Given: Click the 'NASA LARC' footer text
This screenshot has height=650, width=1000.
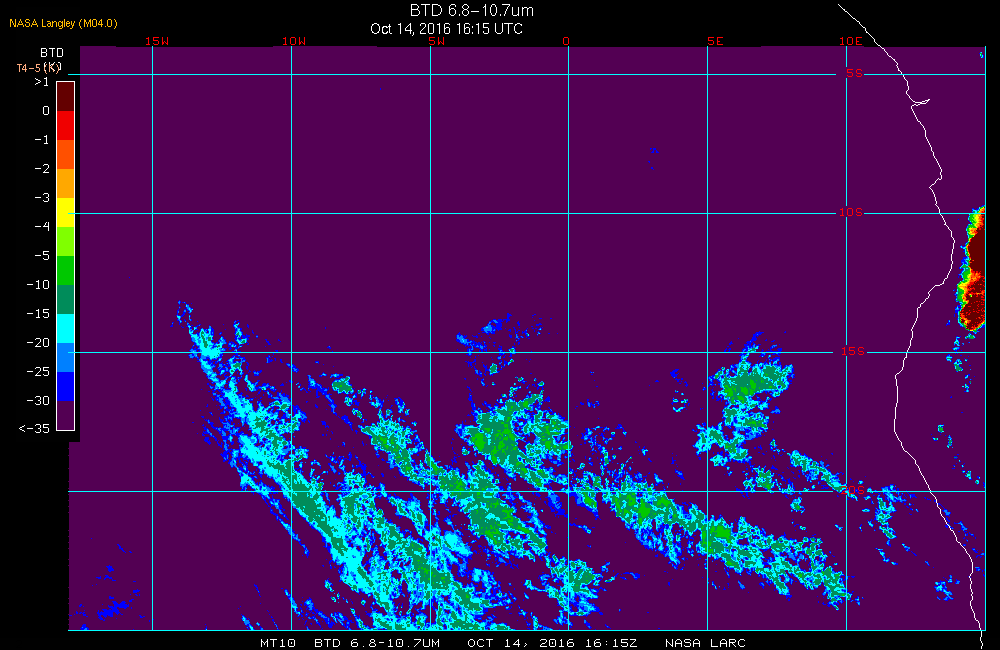Looking at the screenshot, I should pos(705,643).
